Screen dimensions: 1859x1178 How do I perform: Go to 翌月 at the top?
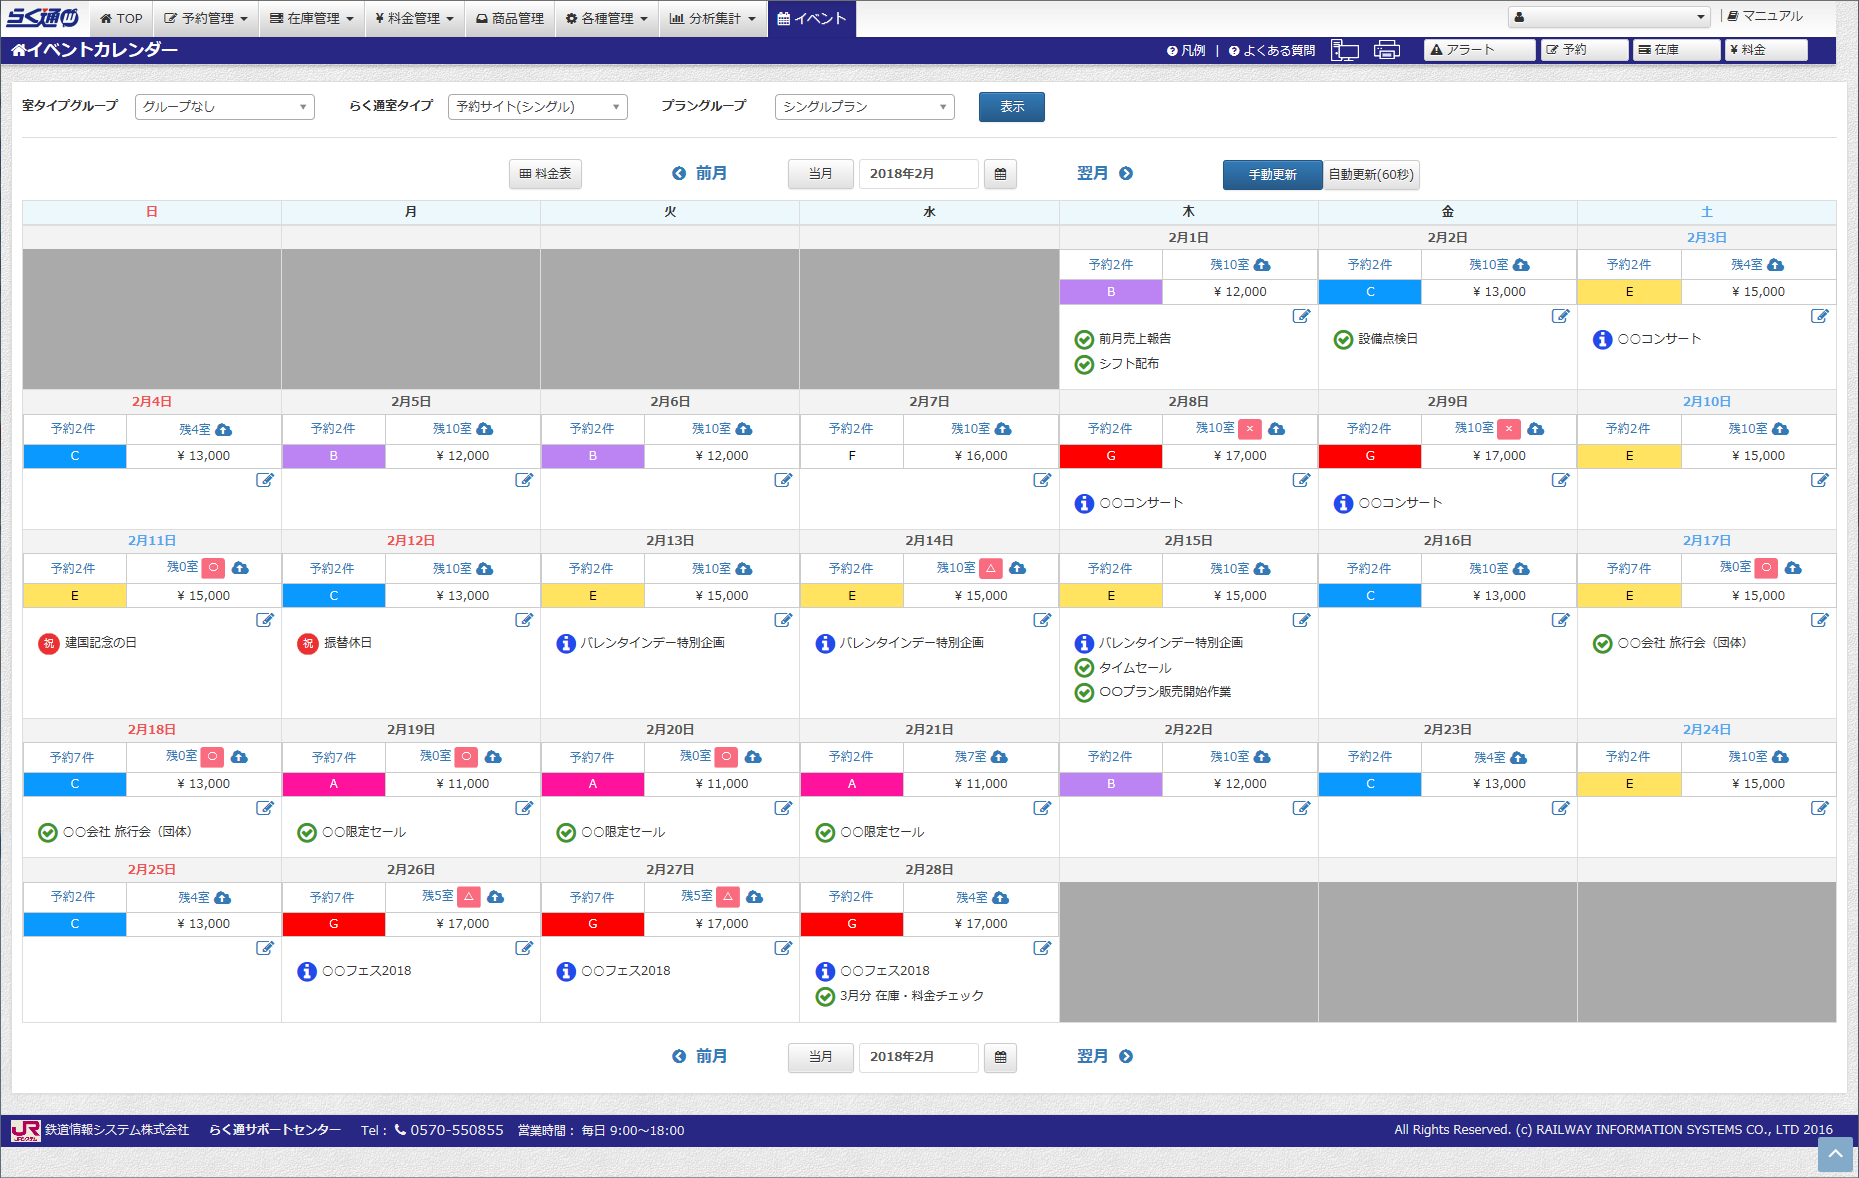1104,174
